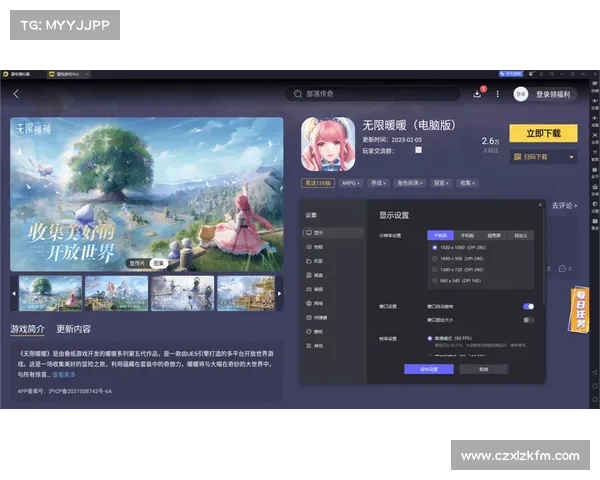Expand the 扫码下载 dropdown arrow
Screen dimensions: 600x480
571,157
